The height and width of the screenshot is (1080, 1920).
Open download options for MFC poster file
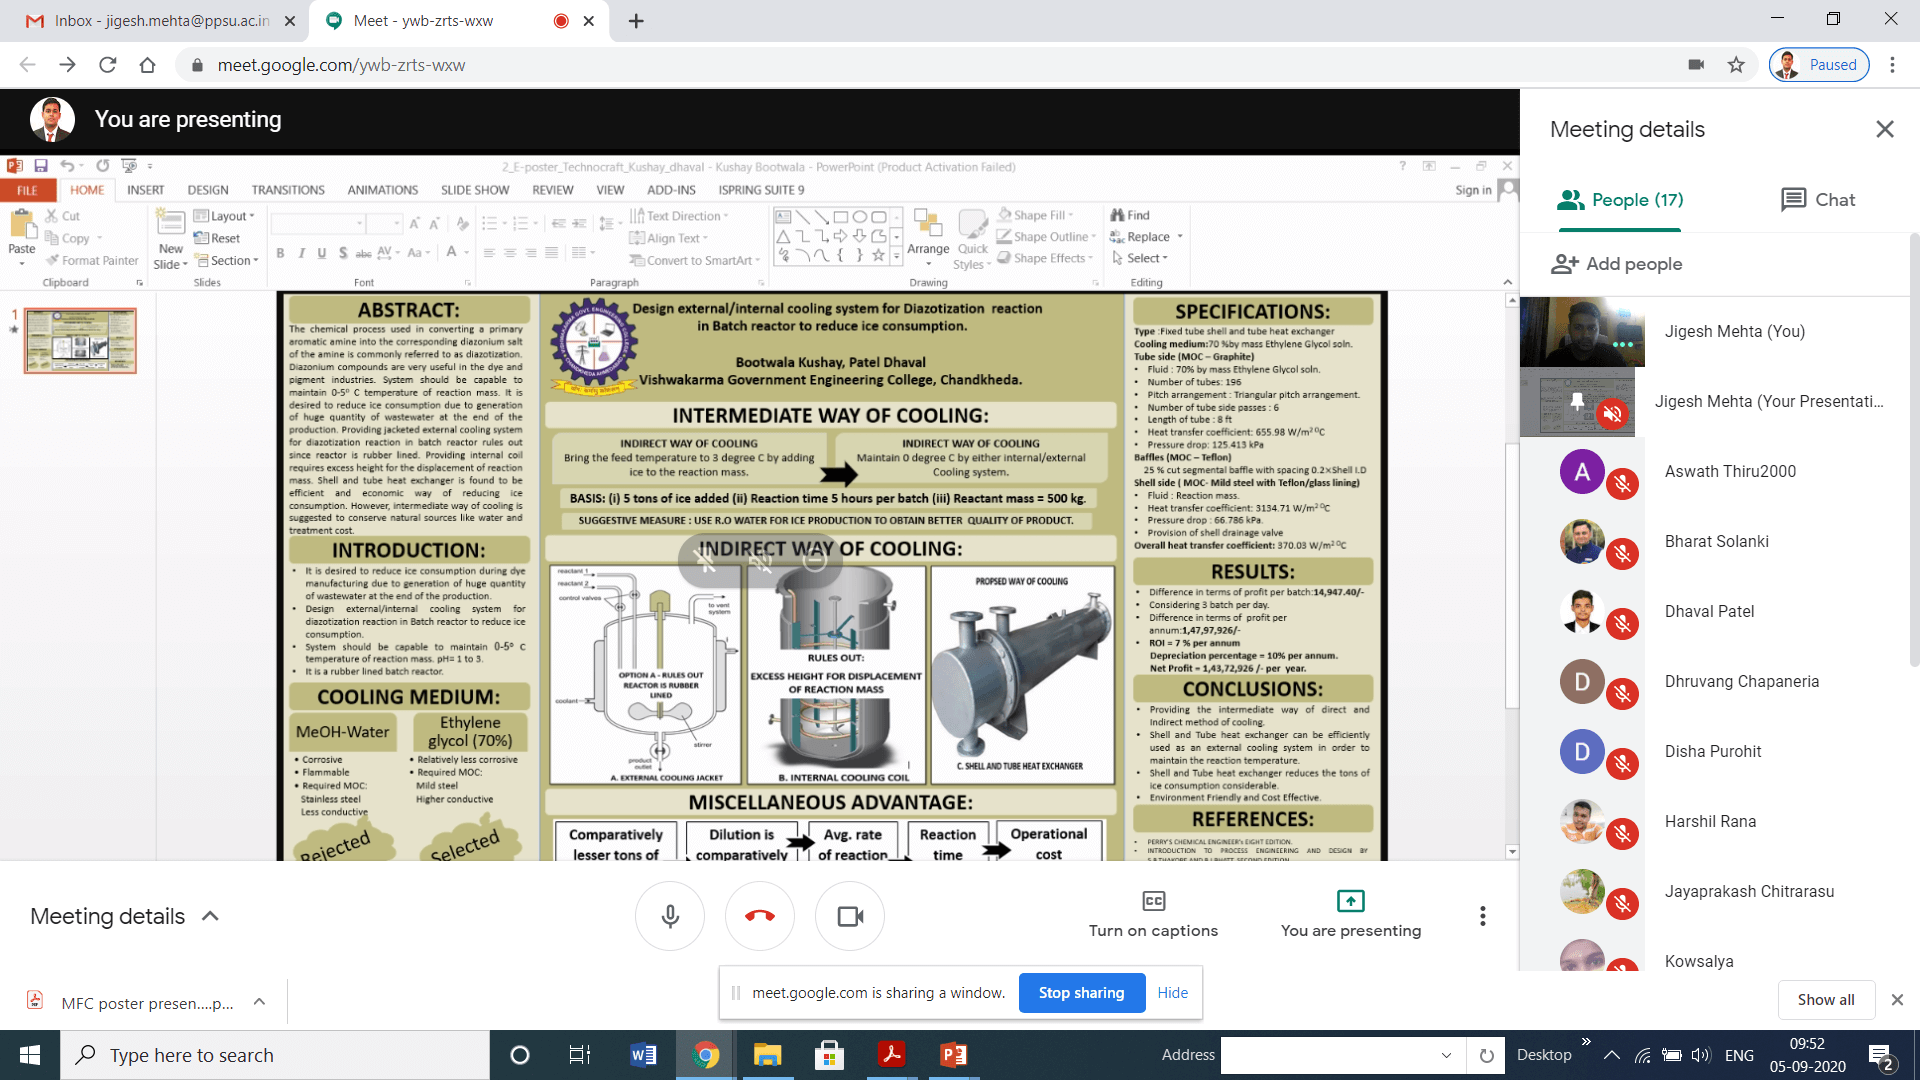(x=259, y=1002)
